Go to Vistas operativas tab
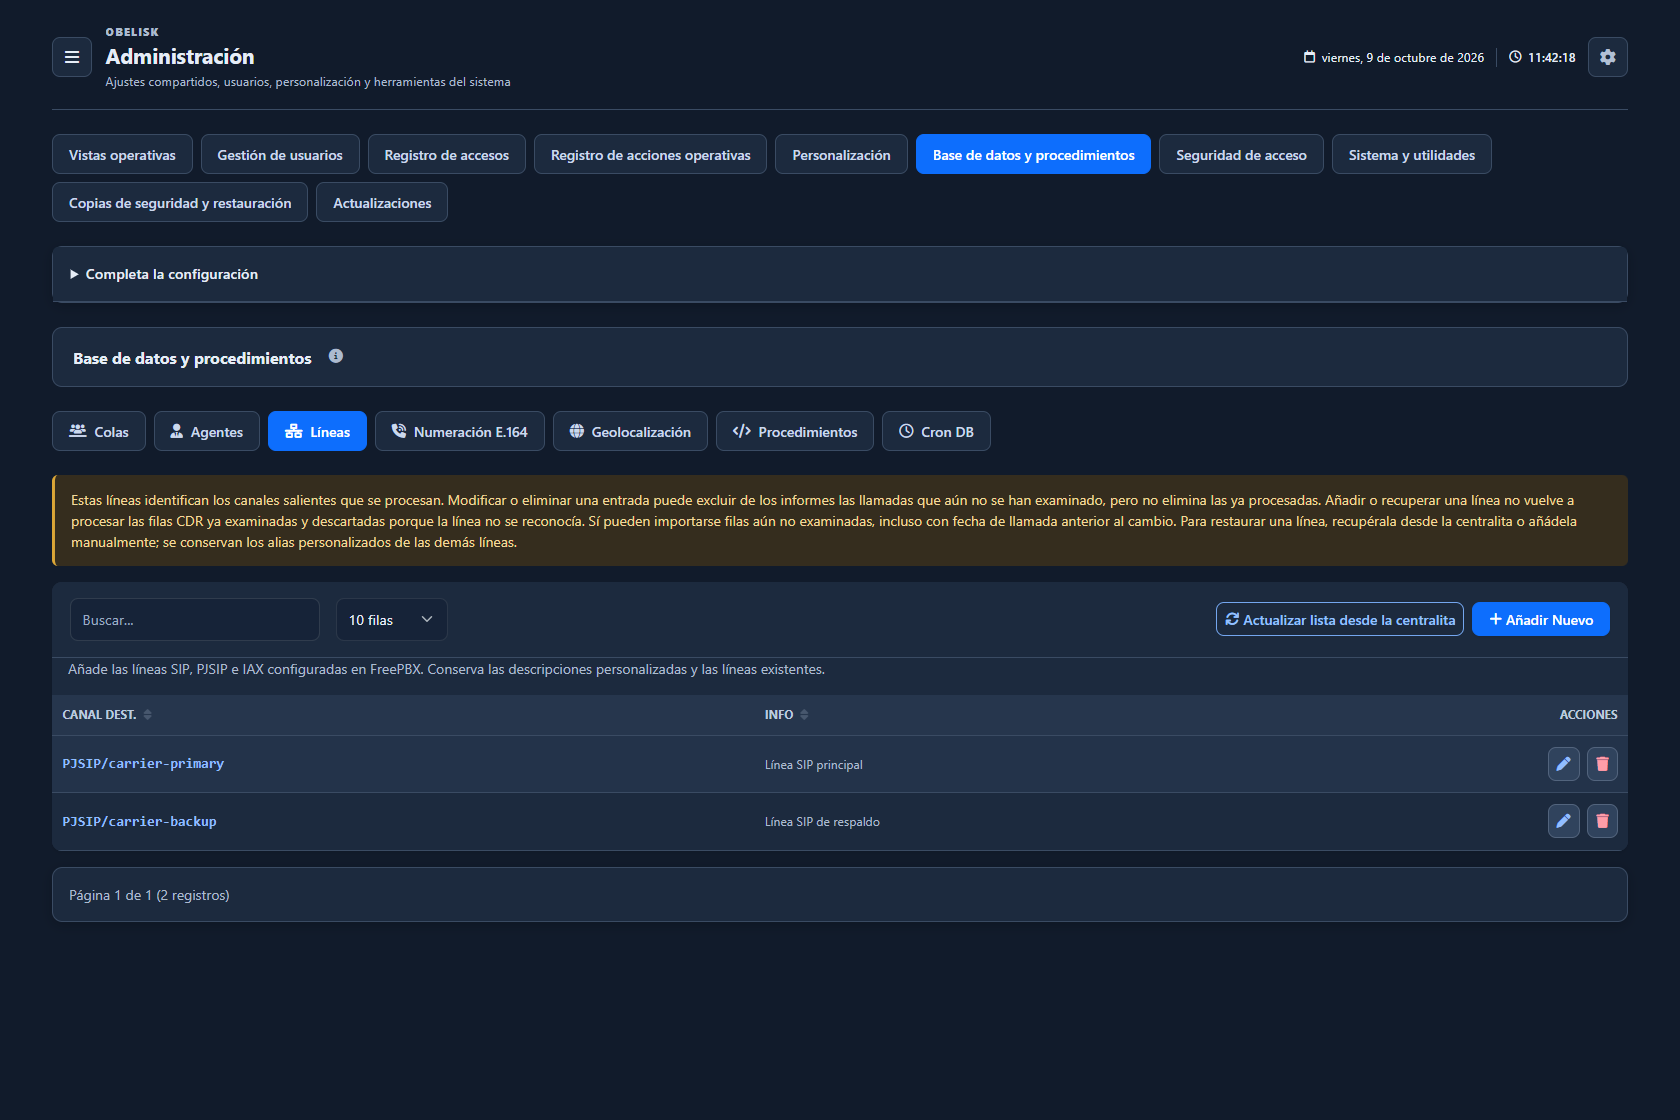This screenshot has height=1120, width=1680. coord(122,154)
